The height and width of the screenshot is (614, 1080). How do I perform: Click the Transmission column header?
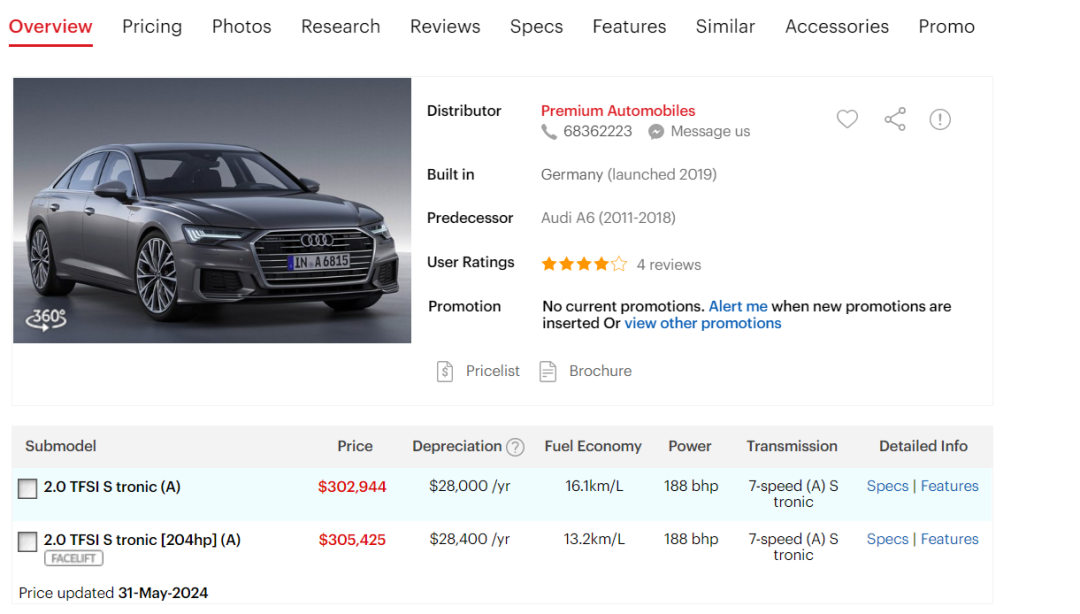point(792,447)
